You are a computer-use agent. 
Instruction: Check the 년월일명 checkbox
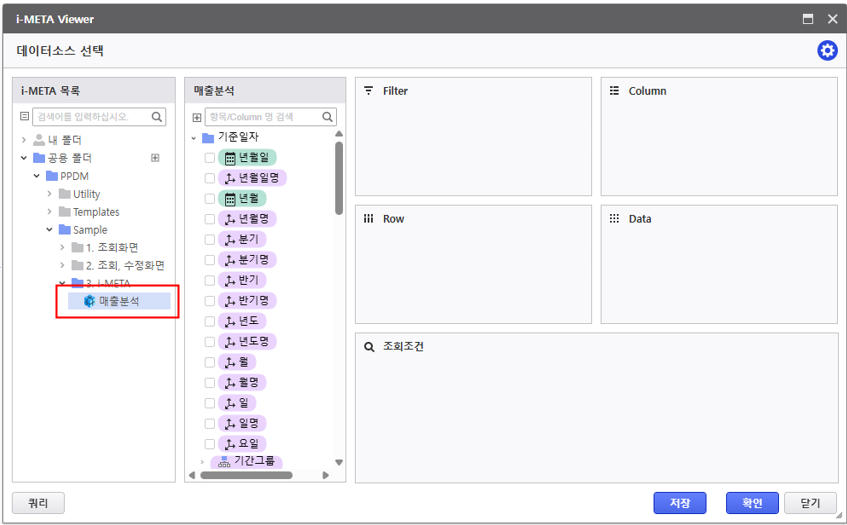tap(210, 178)
